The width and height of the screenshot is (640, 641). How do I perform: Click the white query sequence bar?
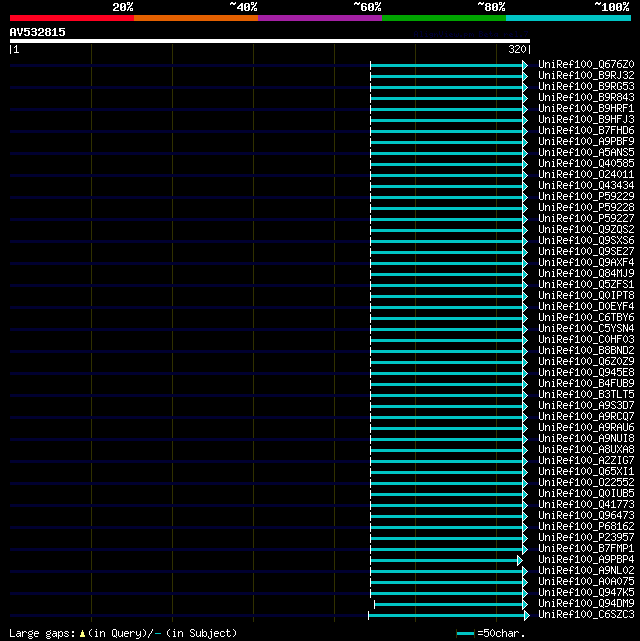point(270,41)
